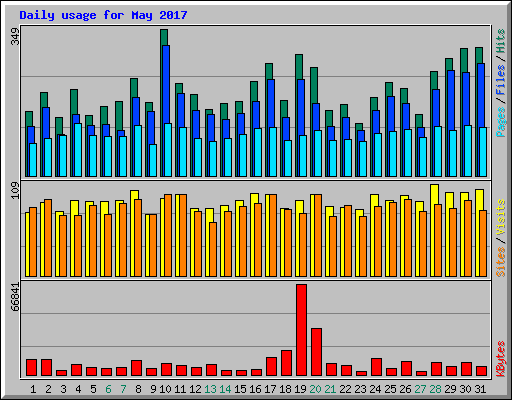
Task: Click day 1 on the x-axis
Action: click(x=33, y=389)
